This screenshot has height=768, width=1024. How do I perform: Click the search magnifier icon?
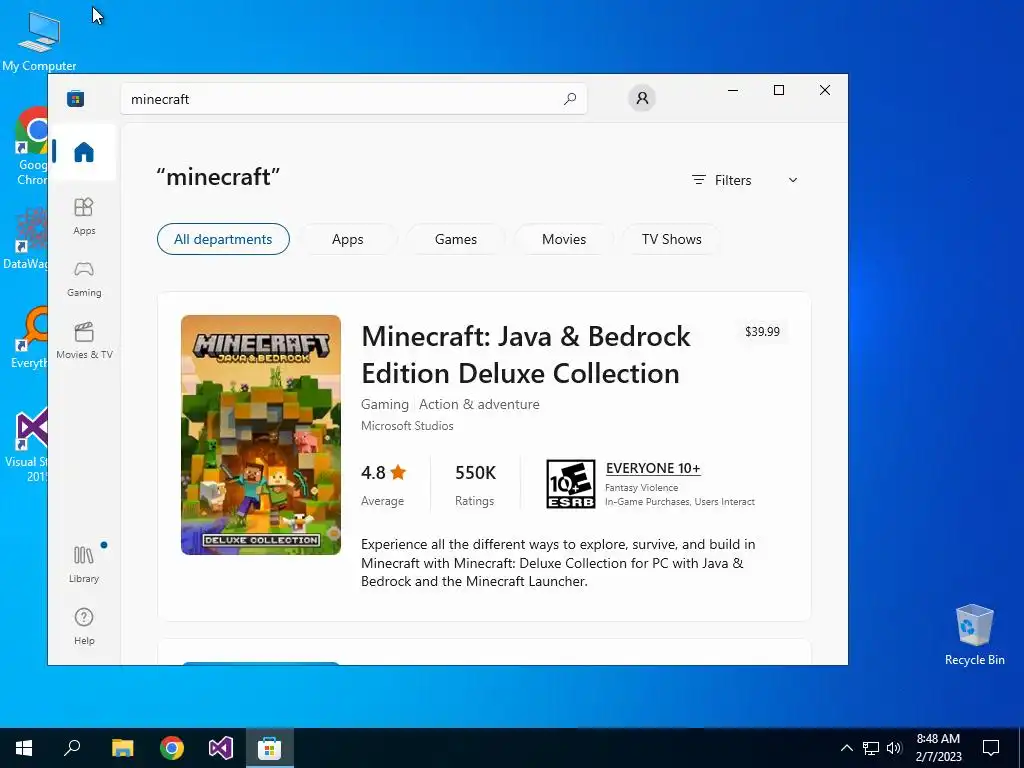click(569, 99)
